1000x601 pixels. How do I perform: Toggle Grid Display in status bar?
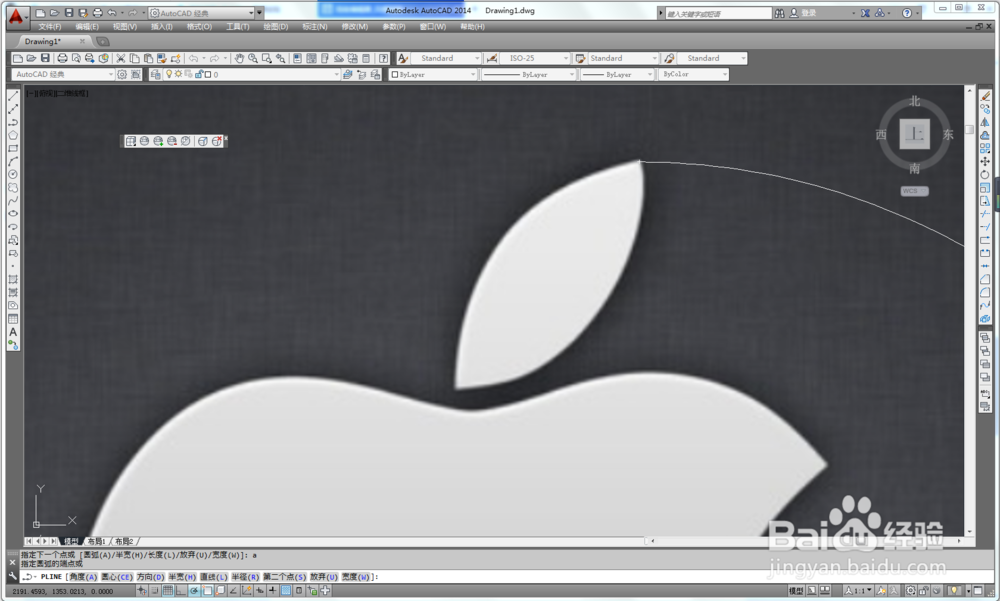point(168,591)
